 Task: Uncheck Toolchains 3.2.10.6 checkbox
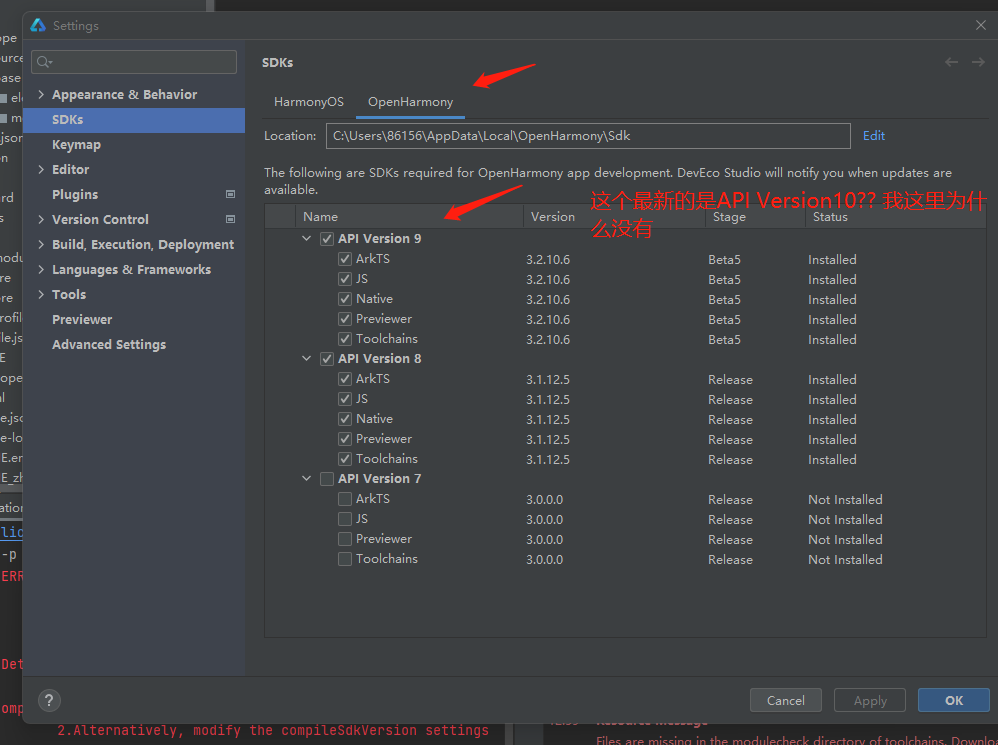point(345,339)
